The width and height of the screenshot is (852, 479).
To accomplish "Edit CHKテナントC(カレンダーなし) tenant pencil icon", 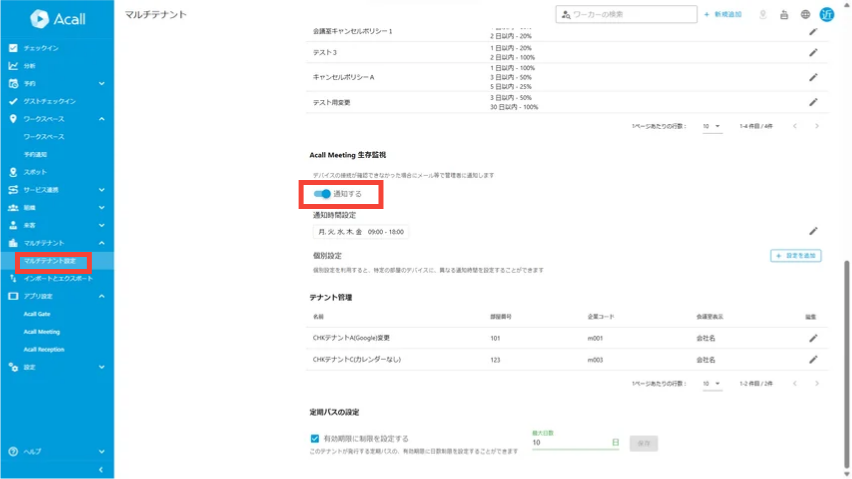I will [x=813, y=360].
